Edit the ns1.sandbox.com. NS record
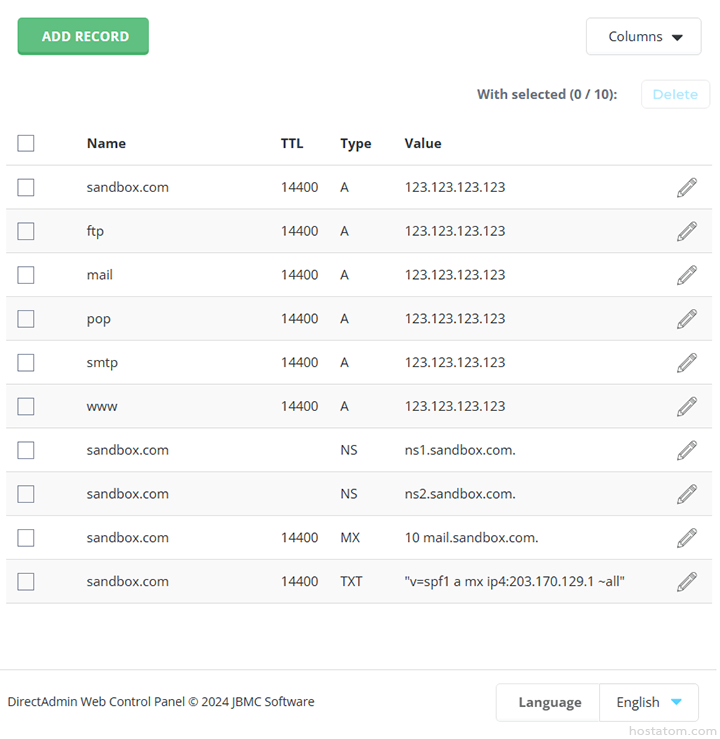The image size is (720, 739). tap(686, 450)
